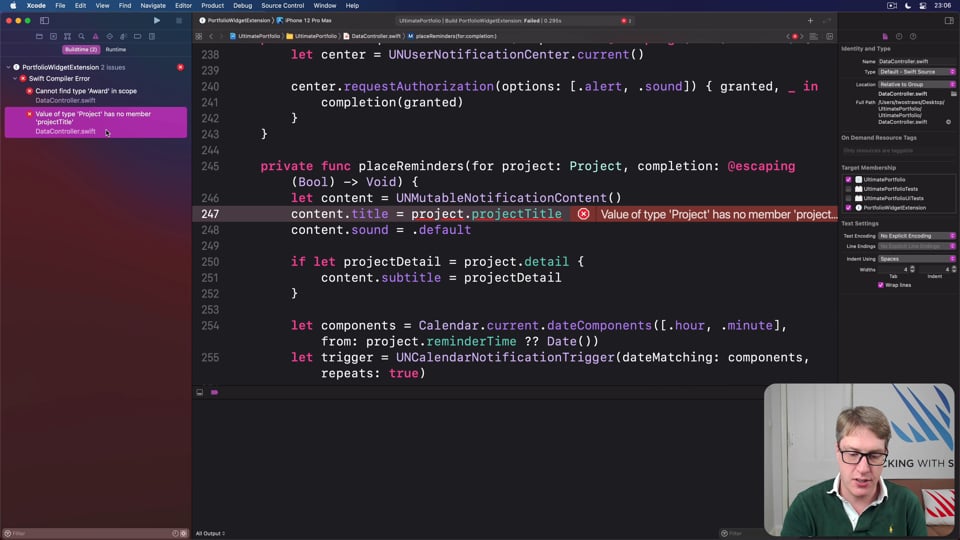Image resolution: width=960 pixels, height=540 pixels.
Task: Stop the running scheme
Action: pyautogui.click(x=179, y=20)
